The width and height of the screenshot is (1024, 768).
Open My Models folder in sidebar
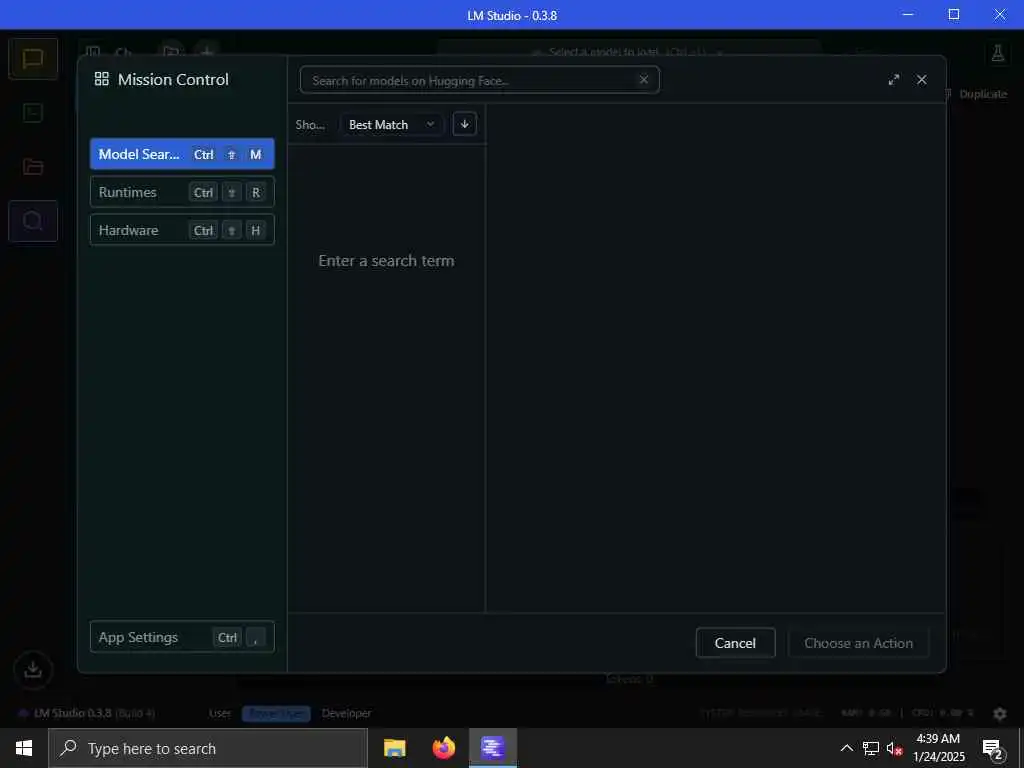[x=33, y=167]
